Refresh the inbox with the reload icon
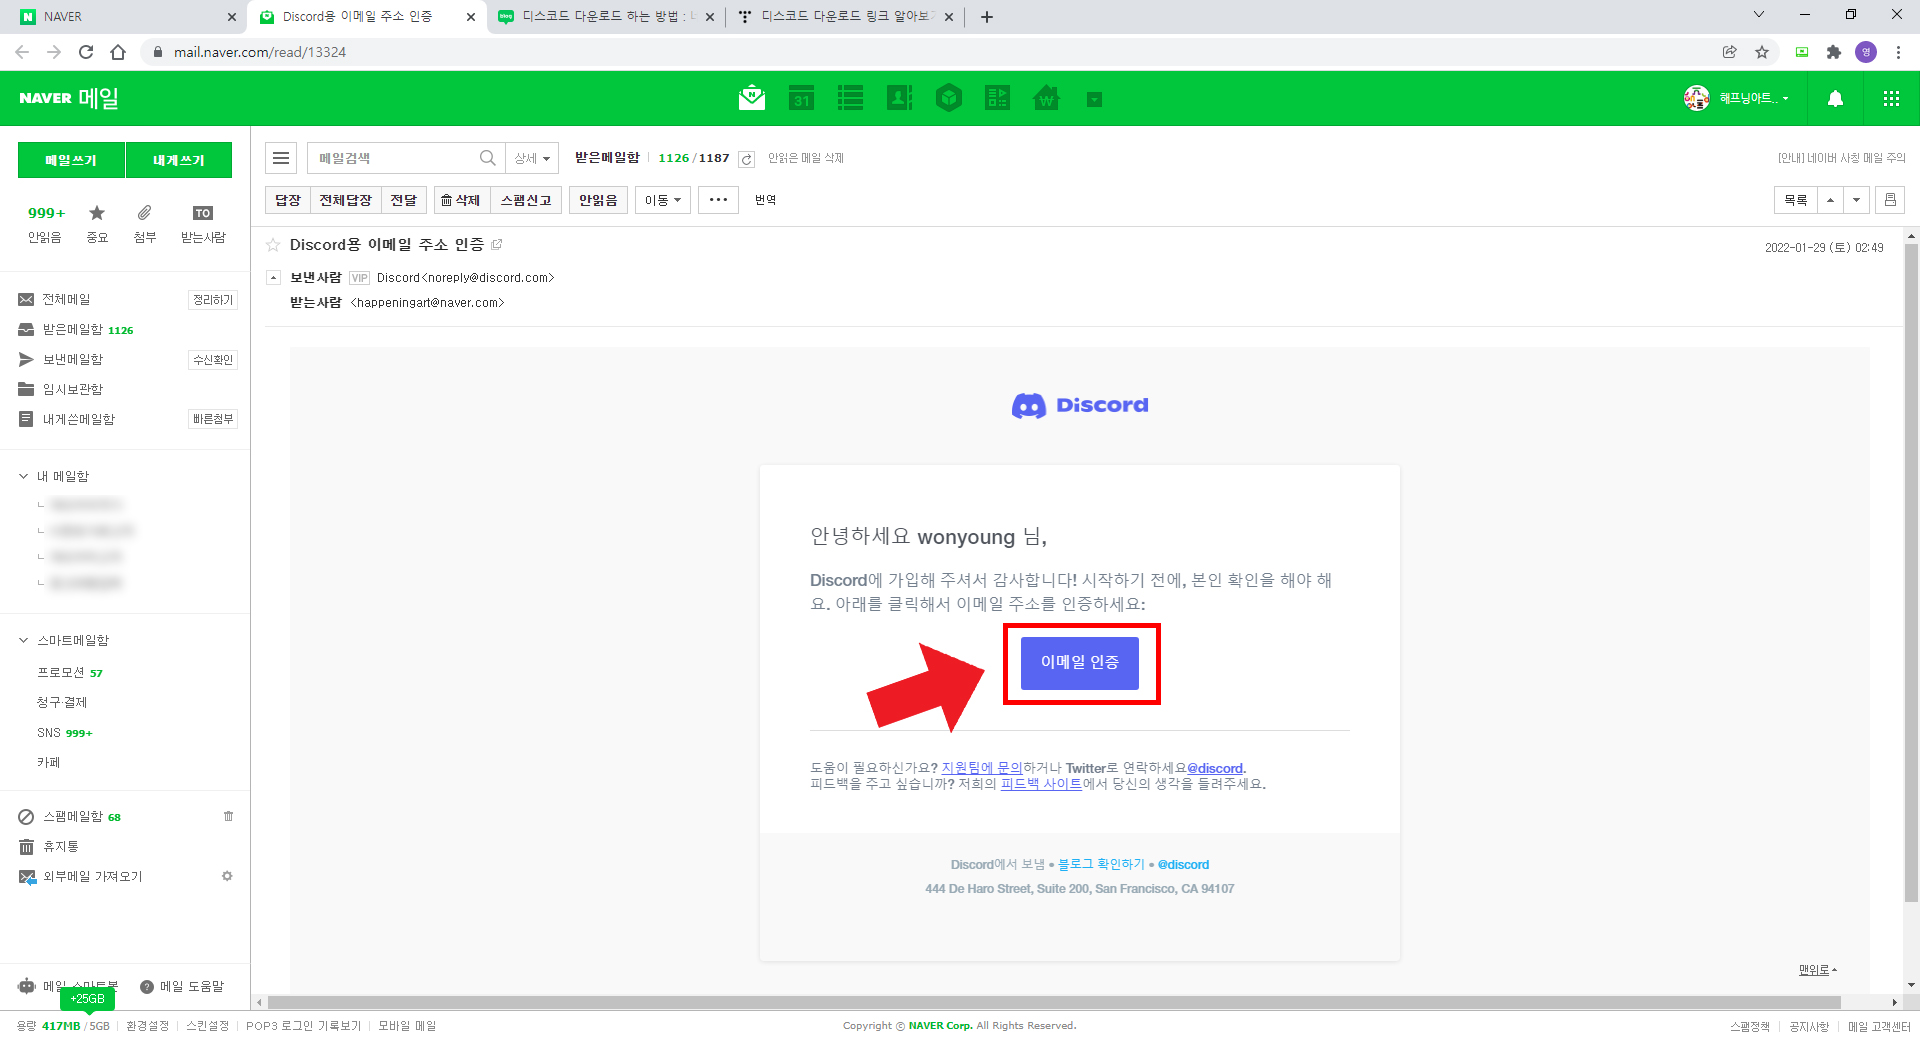Screen dimensions: 1920x1040 (746, 159)
